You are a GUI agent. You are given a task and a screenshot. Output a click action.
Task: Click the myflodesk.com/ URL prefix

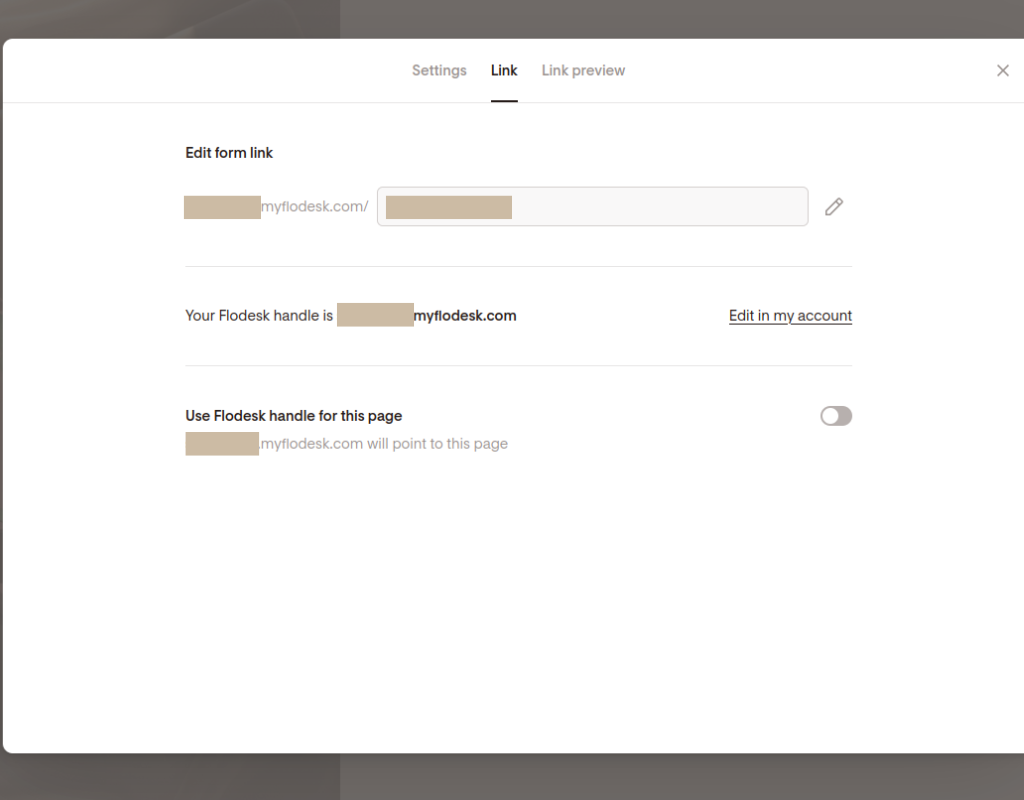pyautogui.click(x=315, y=206)
